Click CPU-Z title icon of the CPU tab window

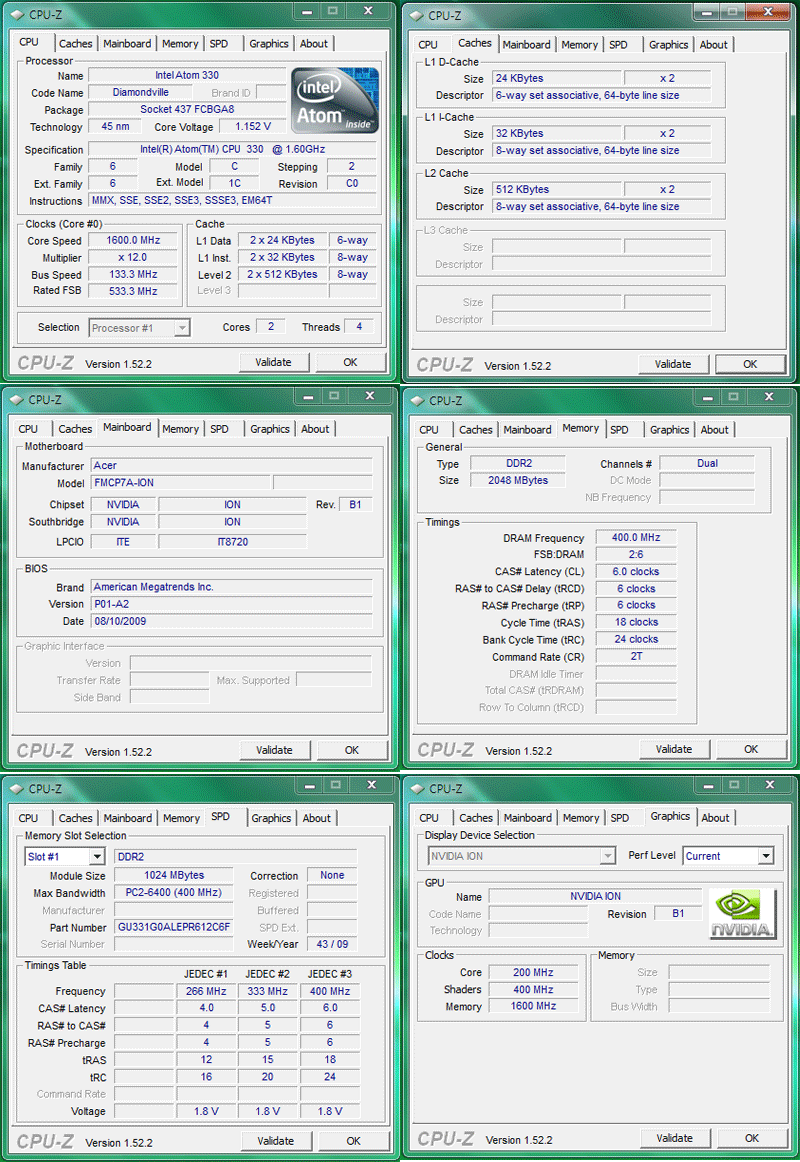point(17,14)
